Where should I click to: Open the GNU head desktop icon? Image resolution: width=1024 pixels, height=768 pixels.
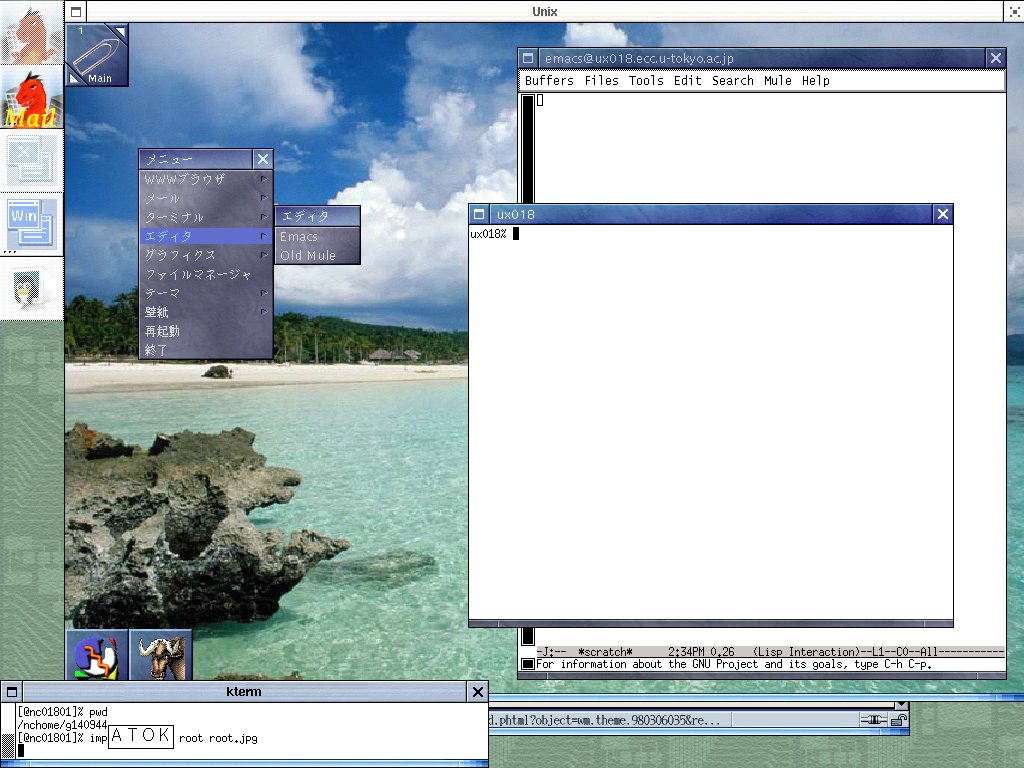[160, 656]
